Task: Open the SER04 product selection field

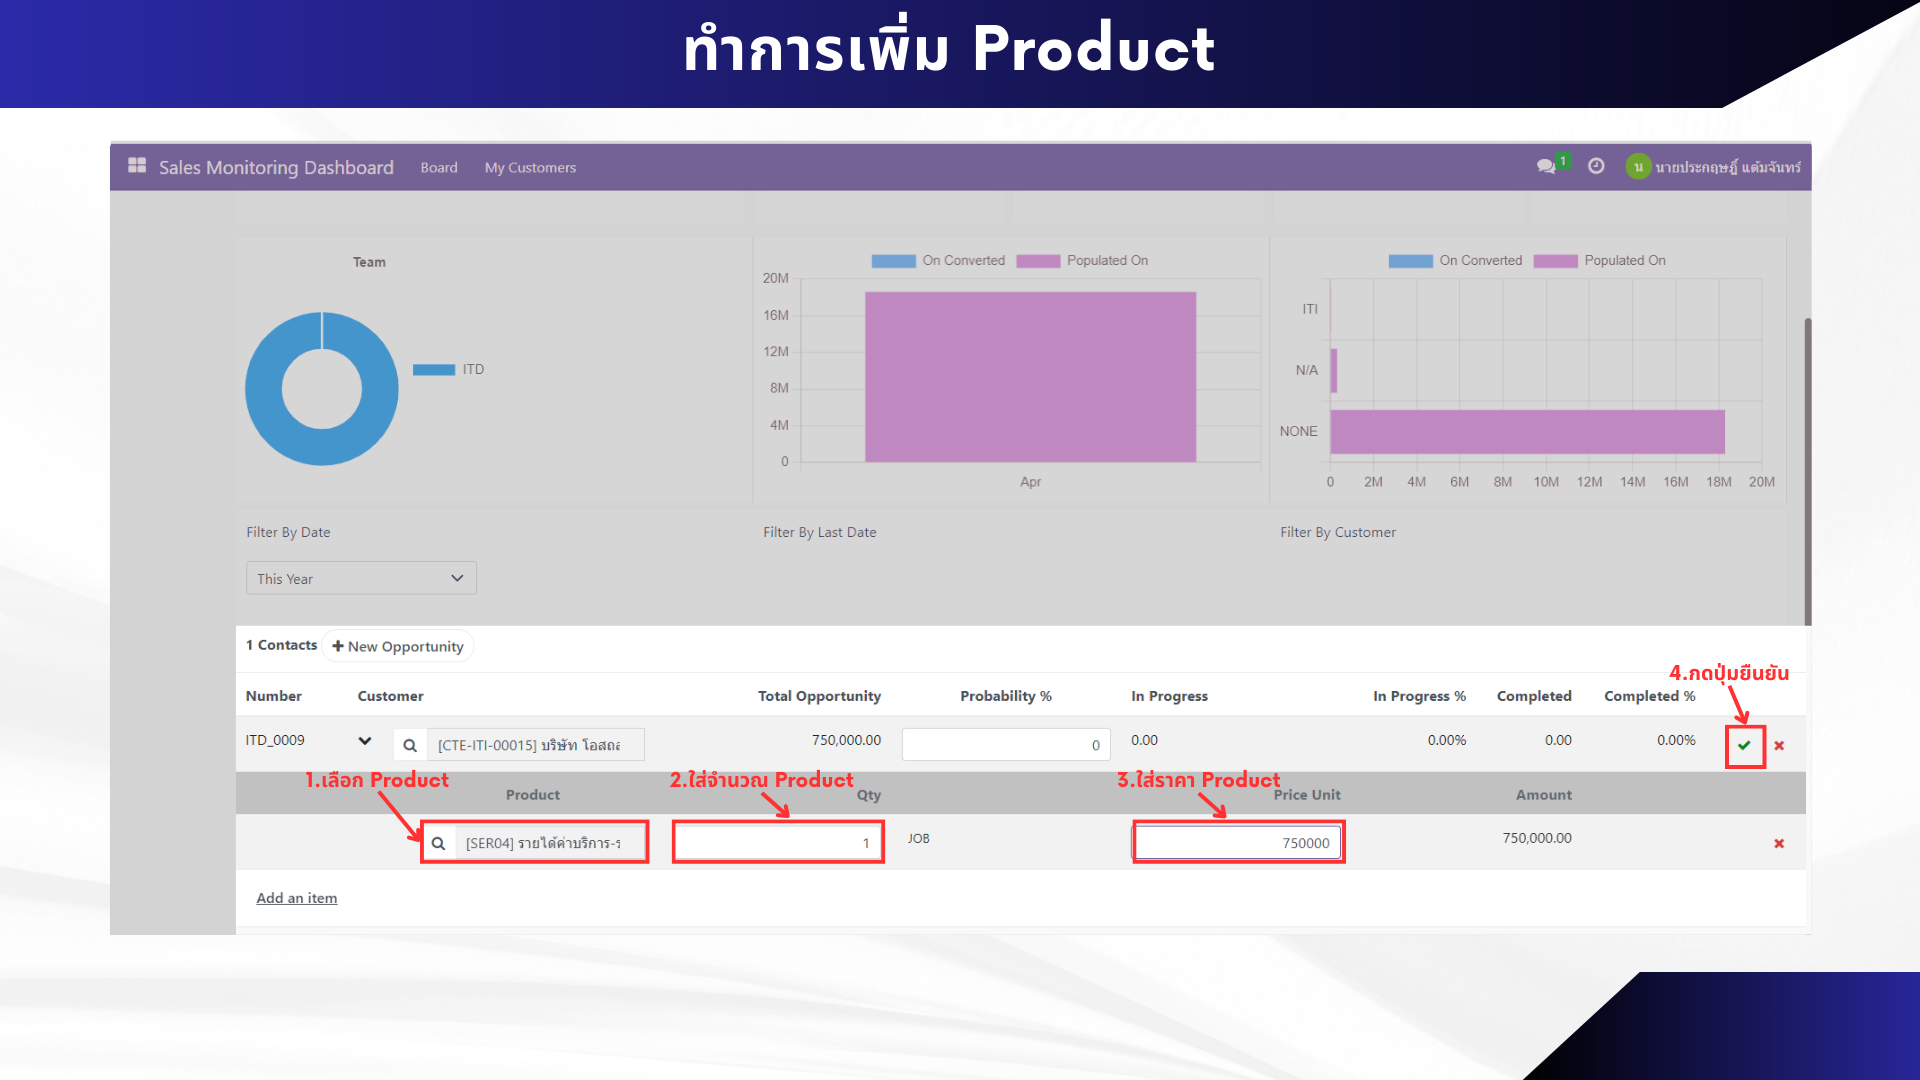Action: pyautogui.click(x=549, y=843)
